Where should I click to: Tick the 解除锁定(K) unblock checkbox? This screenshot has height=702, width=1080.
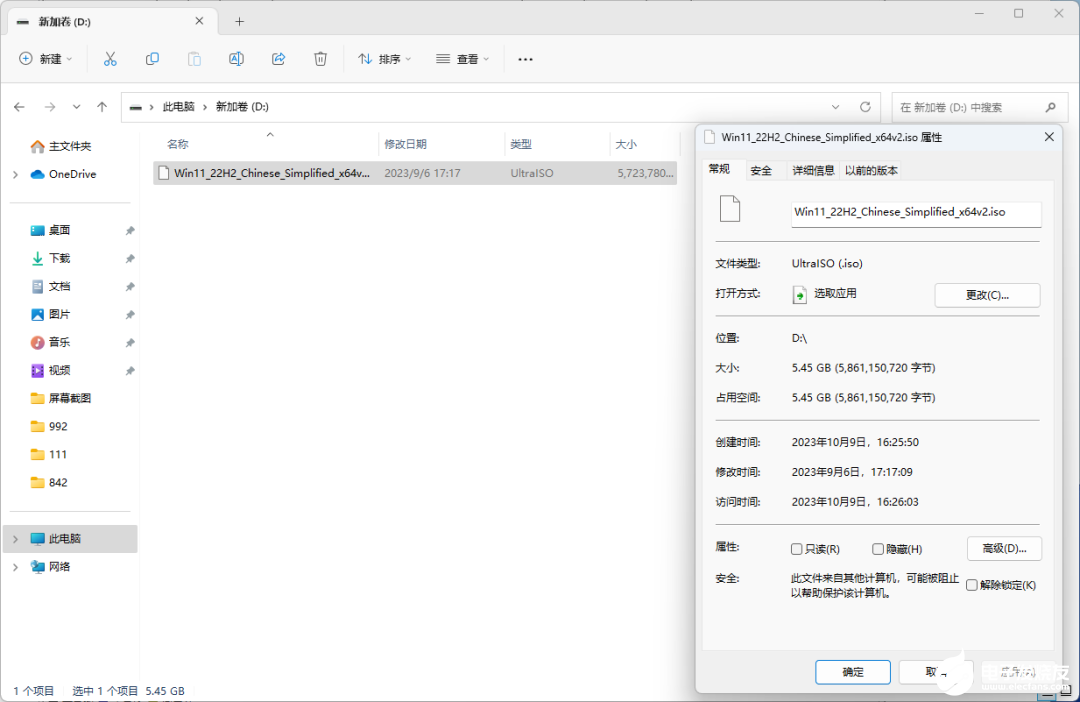[x=971, y=585]
